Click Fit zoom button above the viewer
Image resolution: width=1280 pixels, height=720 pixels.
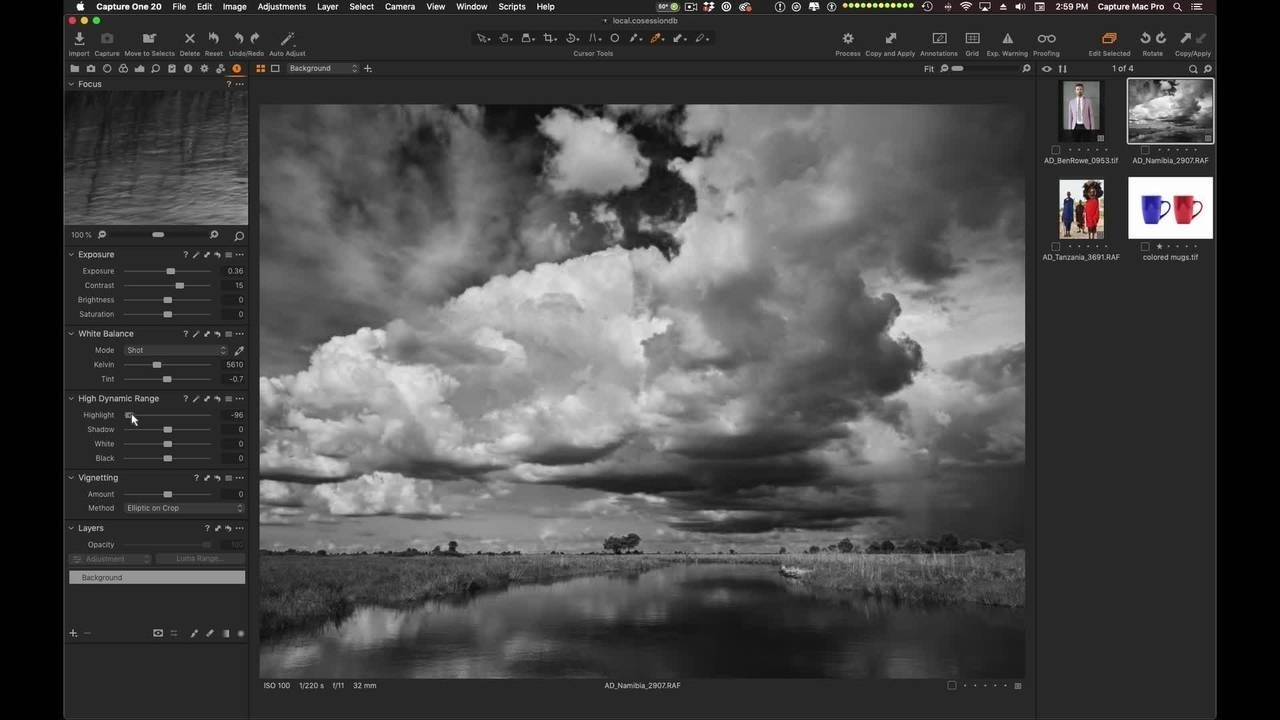pyautogui.click(x=929, y=69)
